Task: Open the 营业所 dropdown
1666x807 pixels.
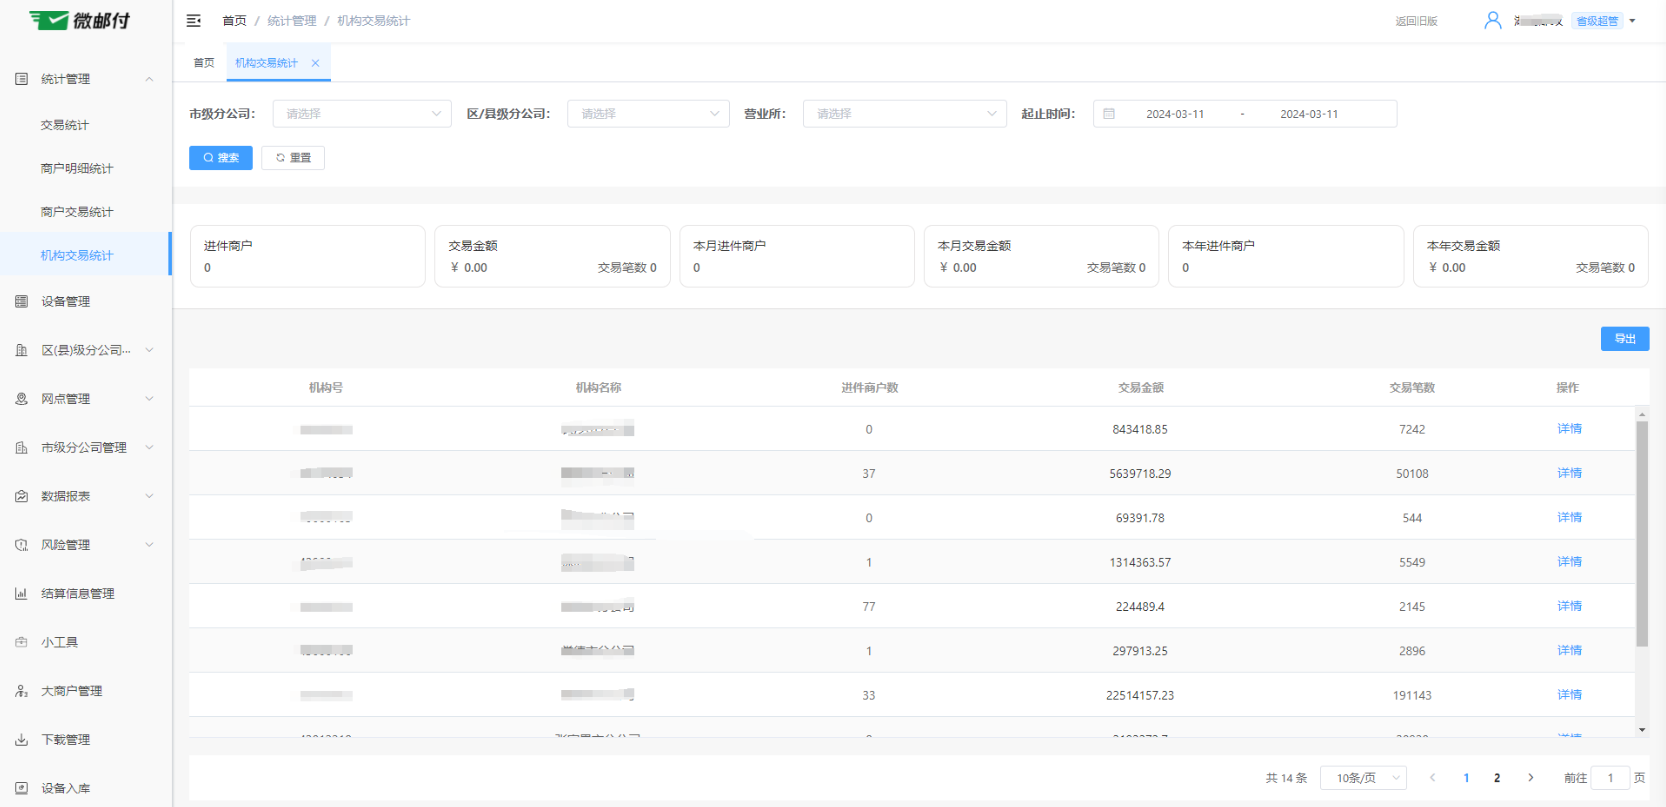Action: (904, 114)
